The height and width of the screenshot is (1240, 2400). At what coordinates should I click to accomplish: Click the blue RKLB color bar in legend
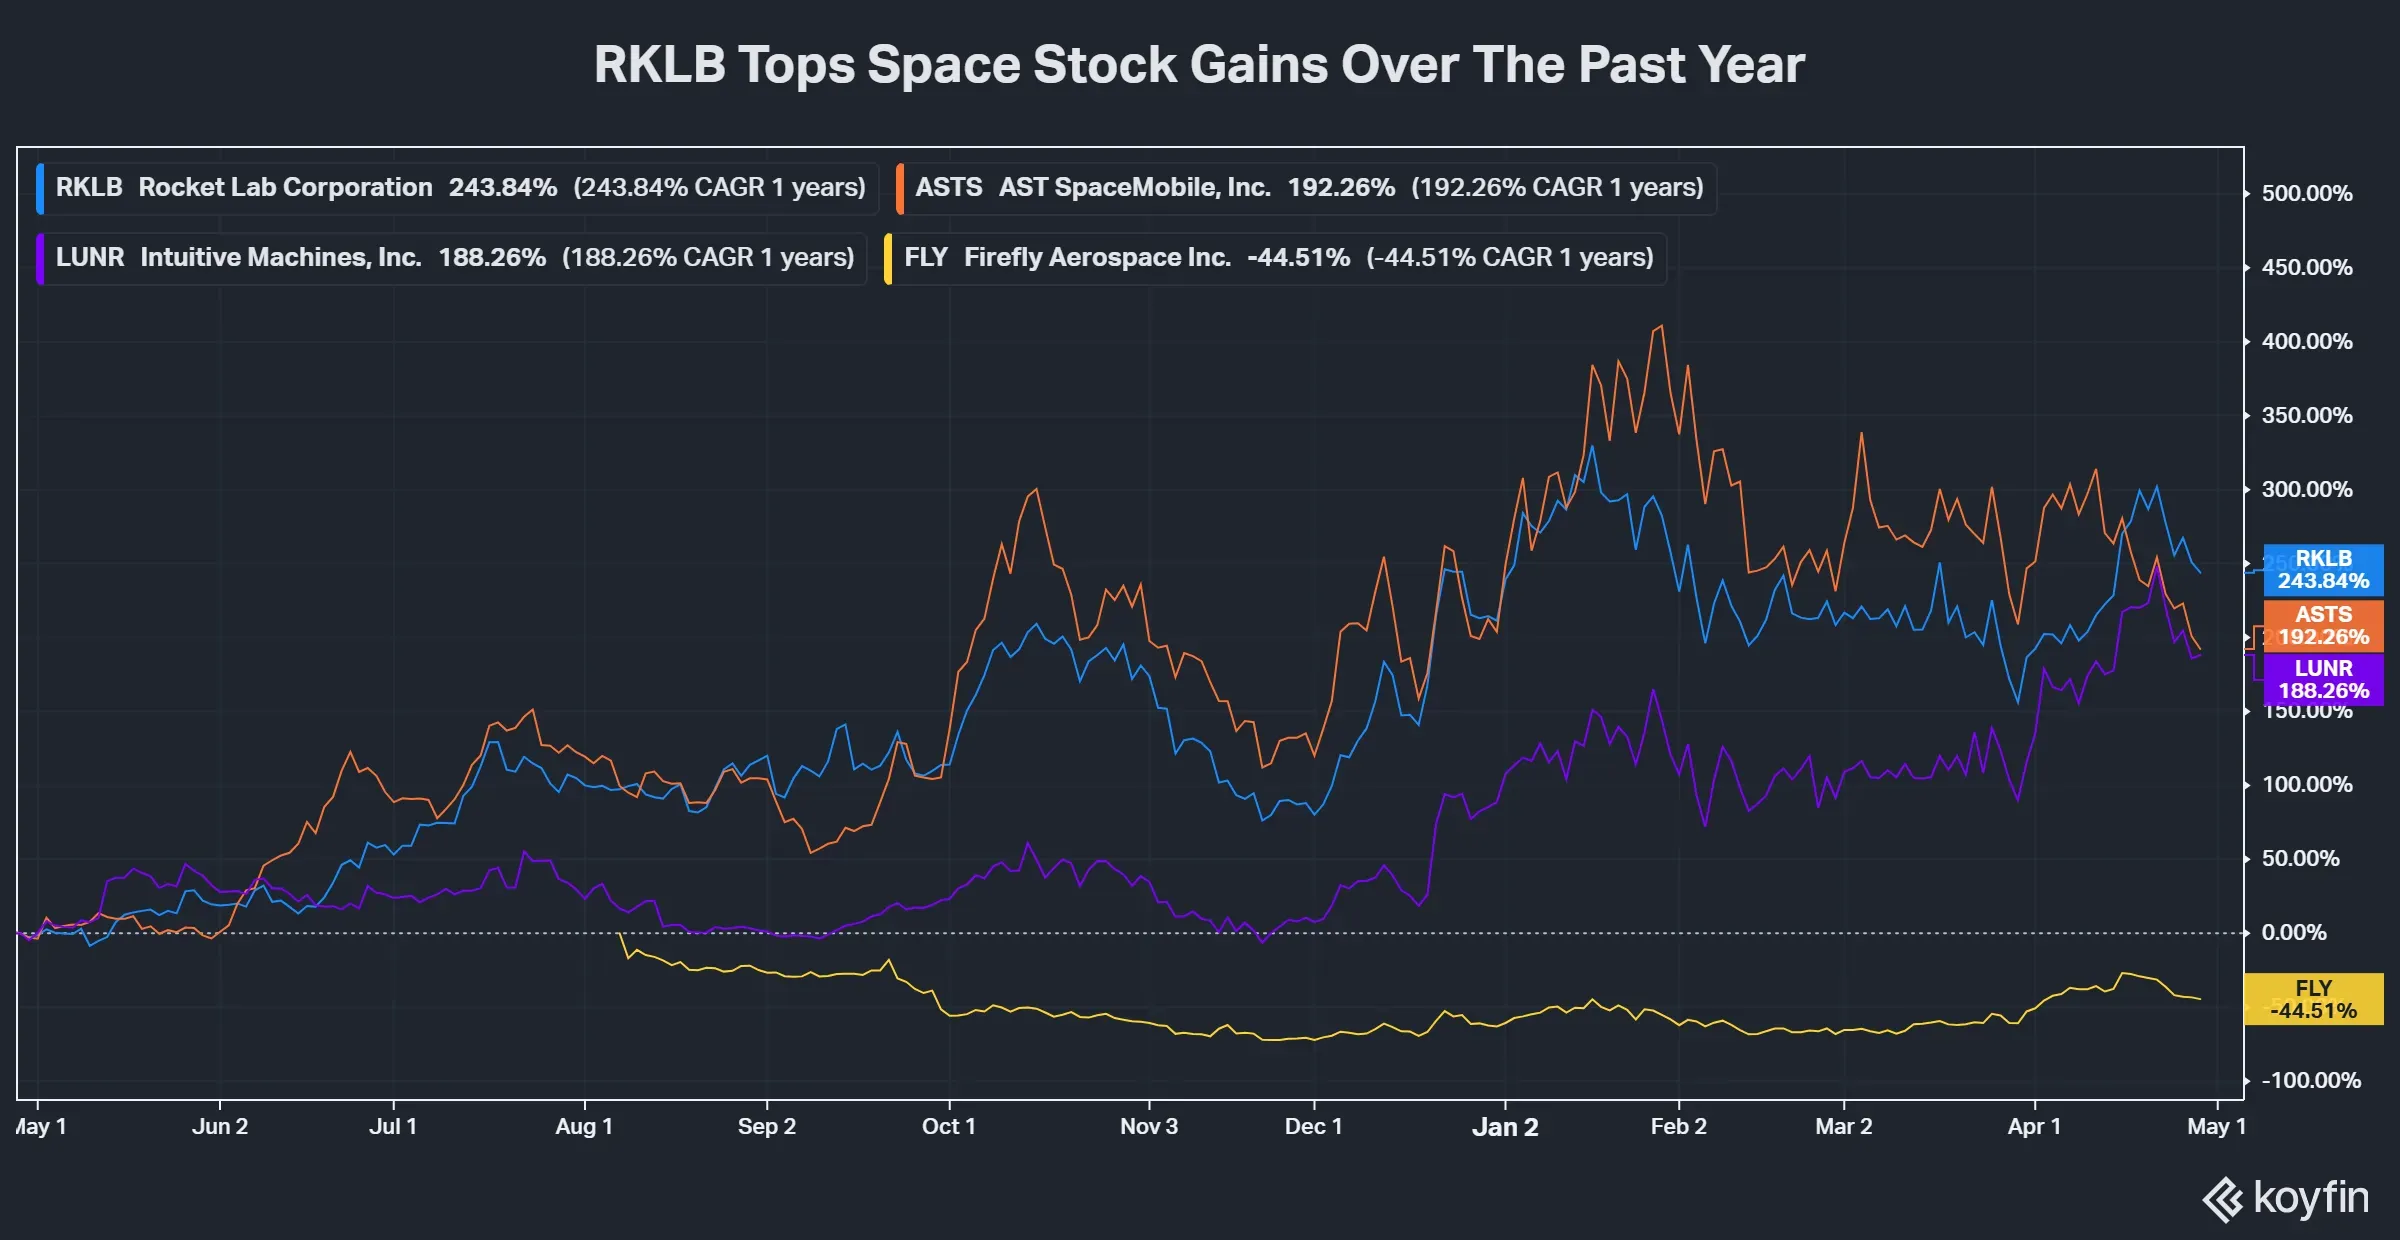[x=40, y=188]
